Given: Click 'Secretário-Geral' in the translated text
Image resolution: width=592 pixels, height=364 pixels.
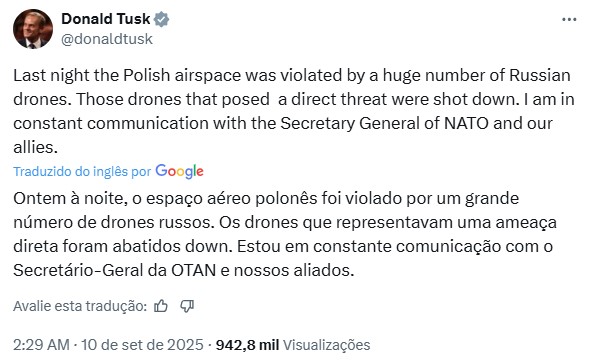Looking at the screenshot, I should pos(79,270).
